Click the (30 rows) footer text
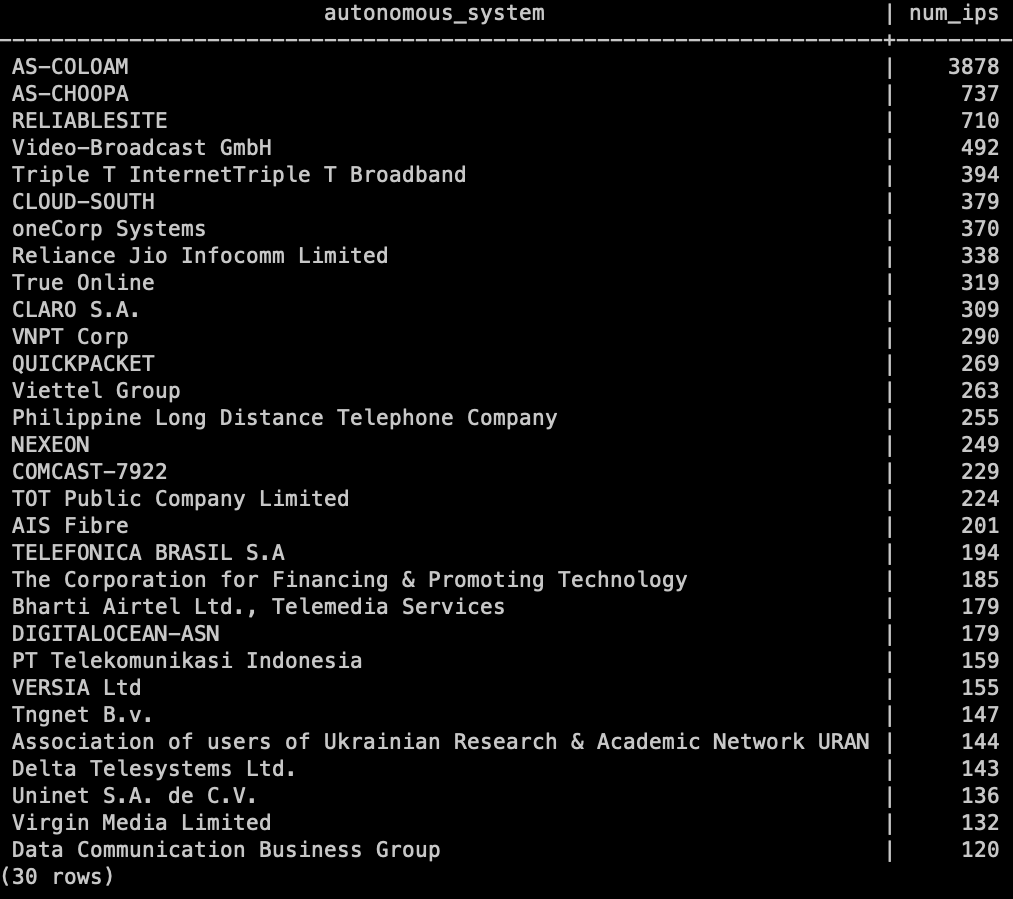Viewport: 1013px width, 899px height. pyautogui.click(x=57, y=877)
